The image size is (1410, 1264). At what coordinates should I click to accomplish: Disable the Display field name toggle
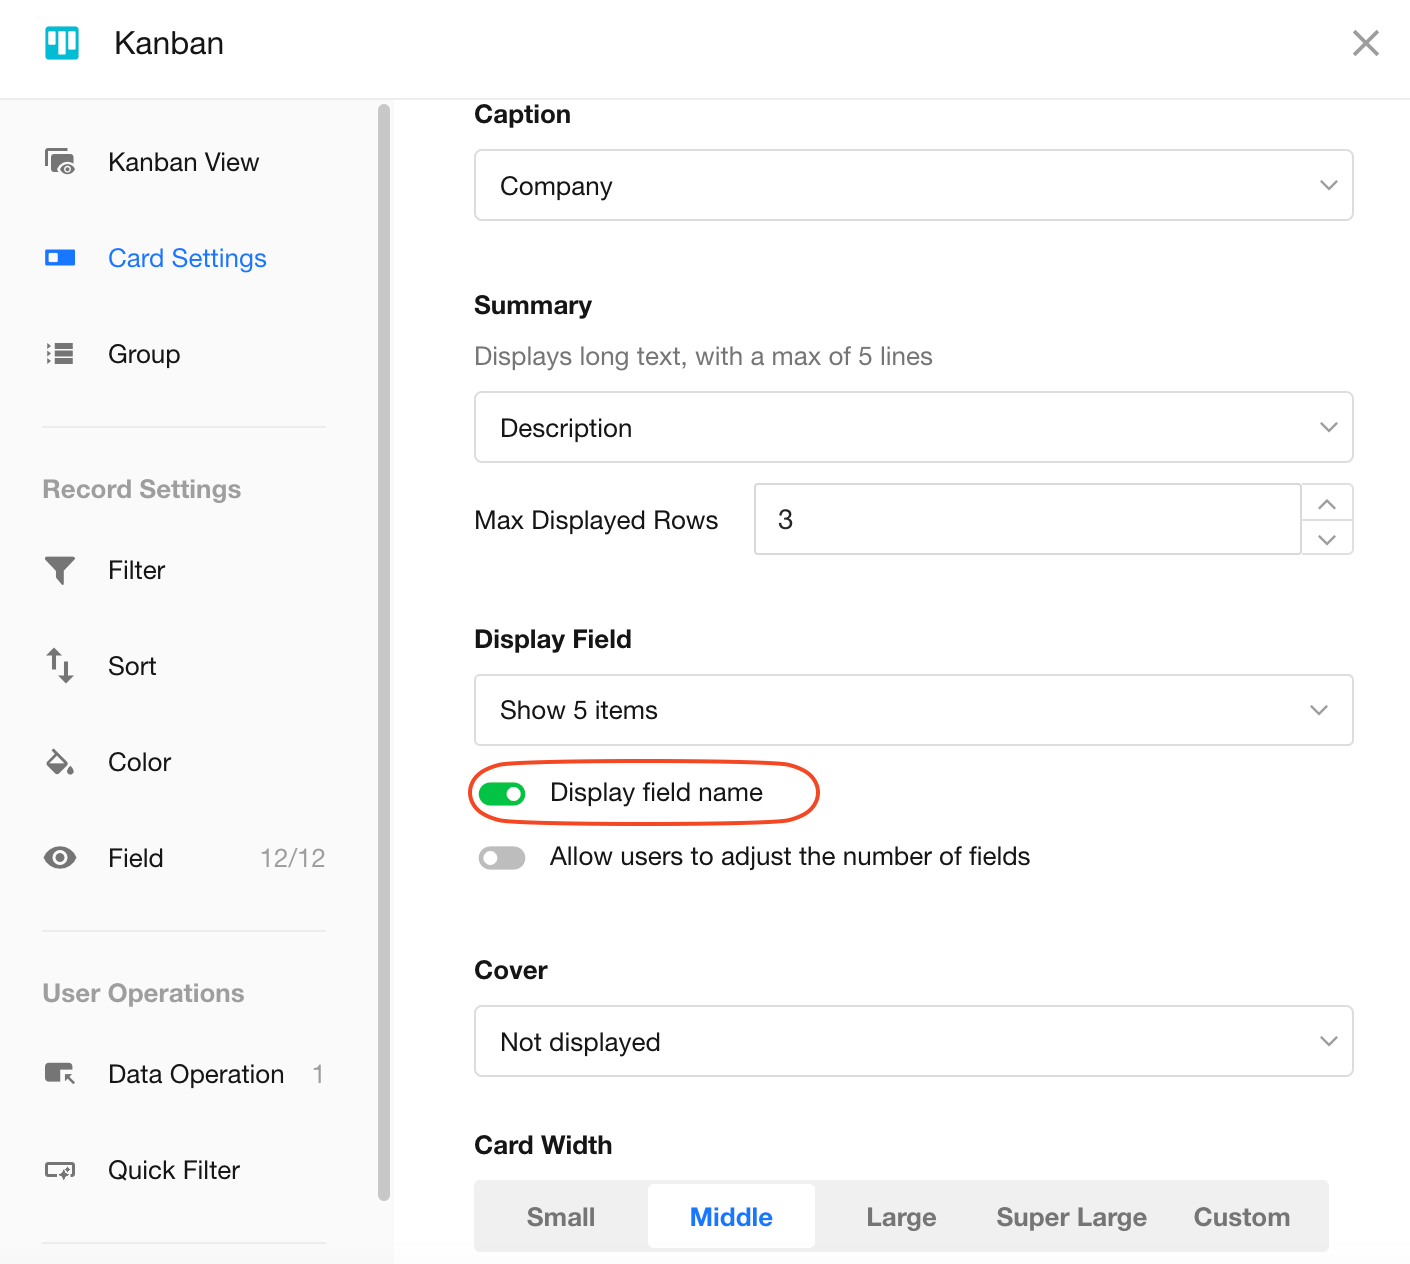(x=502, y=794)
